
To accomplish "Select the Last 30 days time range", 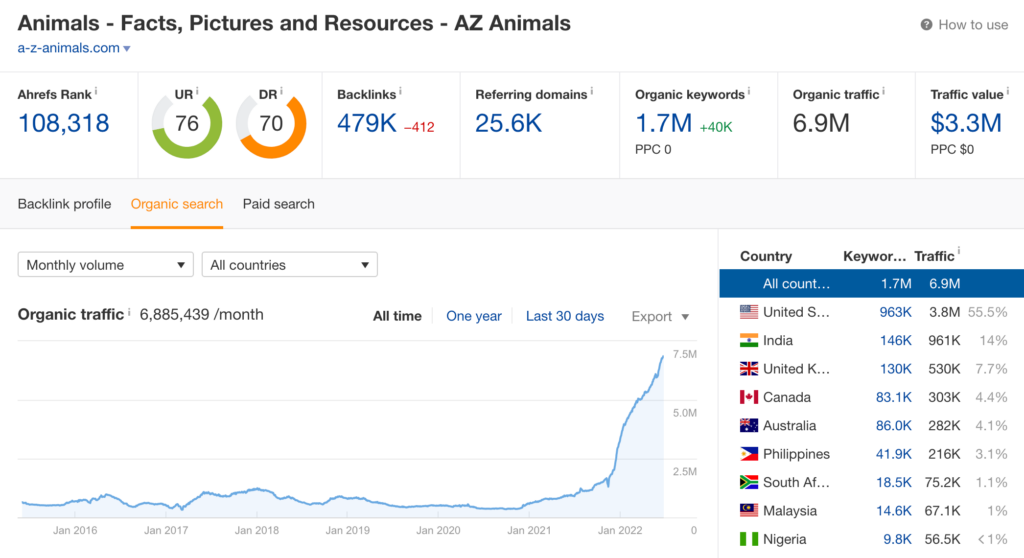I will [565, 316].
